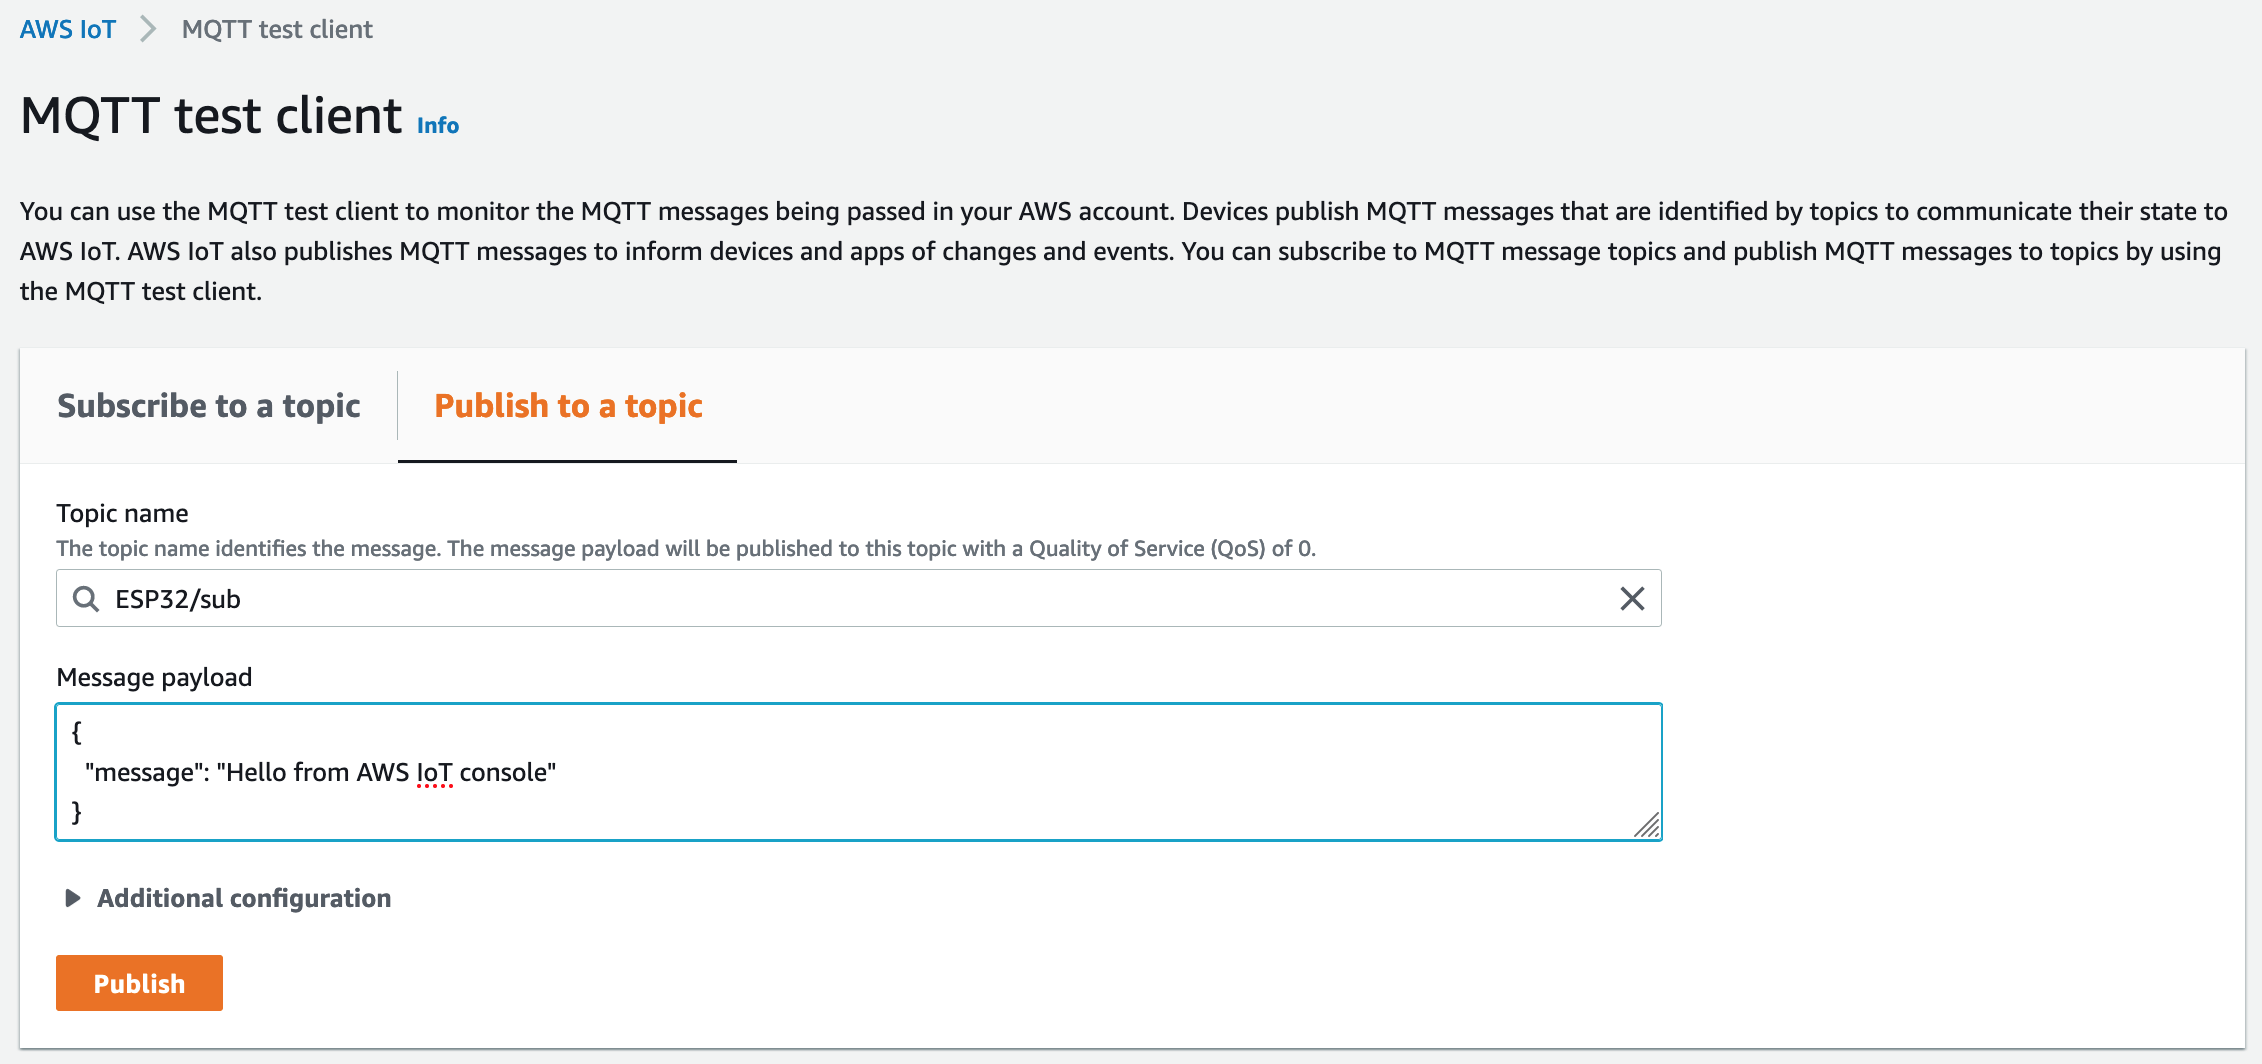The image size is (2262, 1064).
Task: Click the resize handle on message payload box
Action: (x=1649, y=827)
